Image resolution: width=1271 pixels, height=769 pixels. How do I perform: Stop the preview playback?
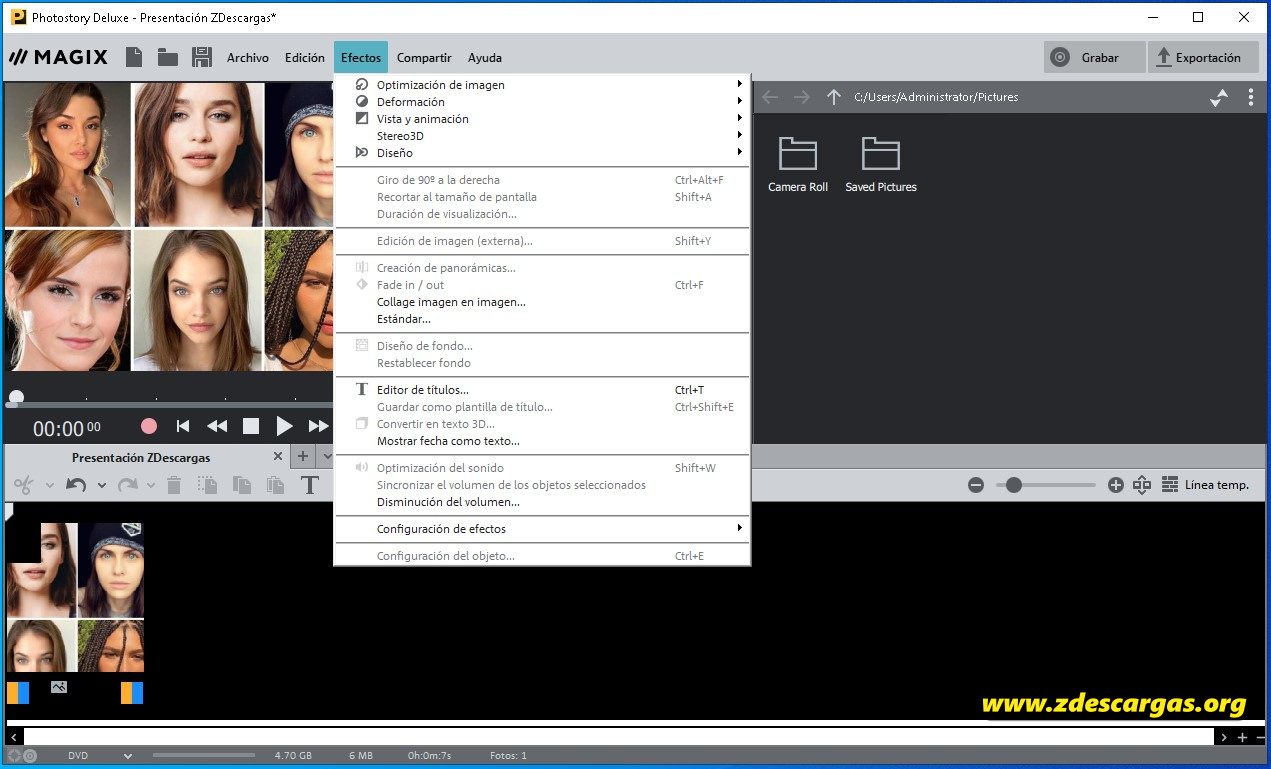click(x=251, y=426)
